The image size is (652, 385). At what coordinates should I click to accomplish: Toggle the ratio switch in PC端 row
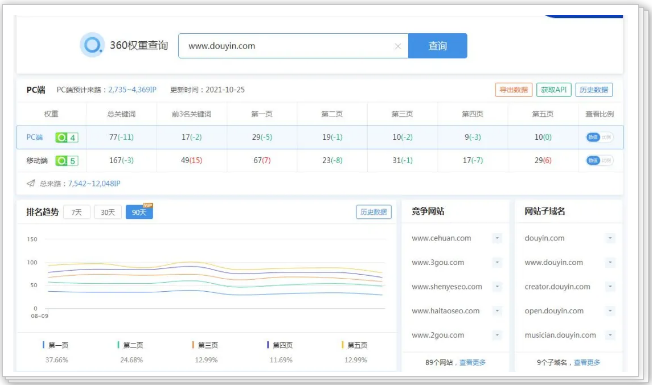tap(599, 137)
